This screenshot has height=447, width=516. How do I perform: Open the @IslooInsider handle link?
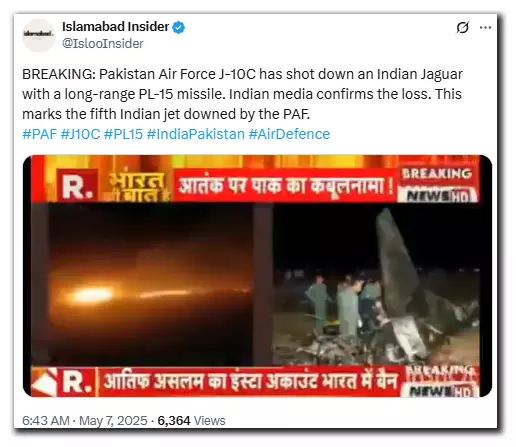coord(103,44)
